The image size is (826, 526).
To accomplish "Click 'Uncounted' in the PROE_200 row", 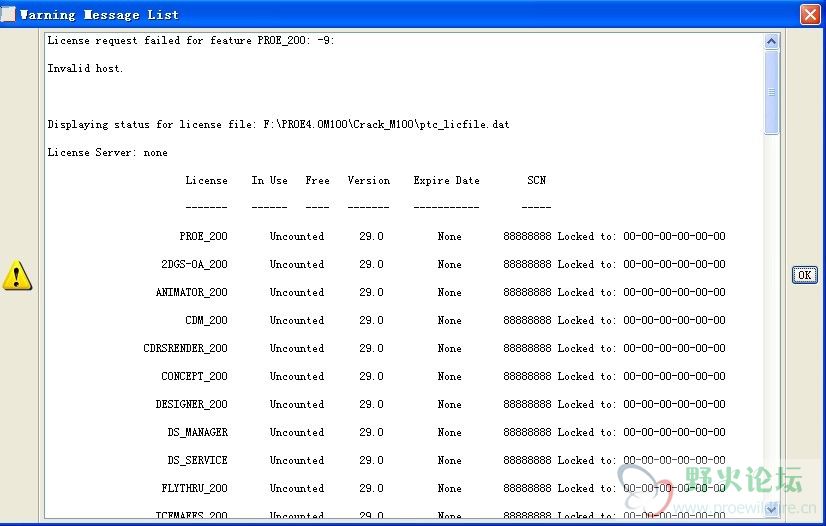I will pyautogui.click(x=297, y=236).
